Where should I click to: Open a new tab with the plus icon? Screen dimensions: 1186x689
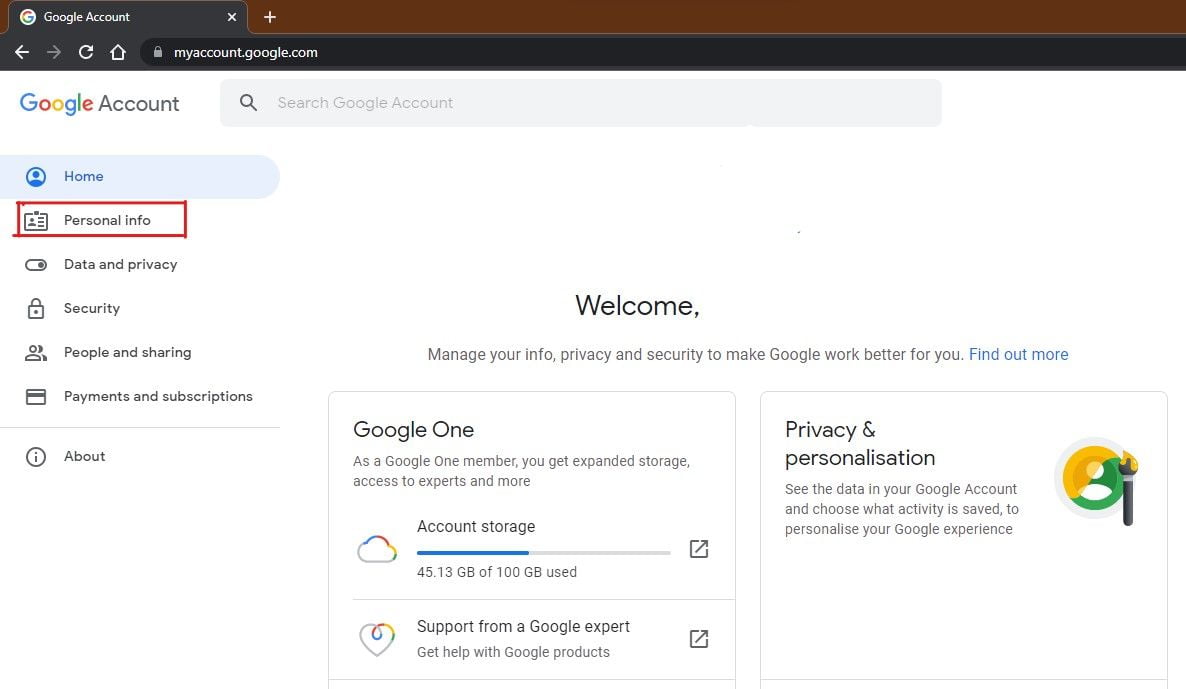(270, 17)
